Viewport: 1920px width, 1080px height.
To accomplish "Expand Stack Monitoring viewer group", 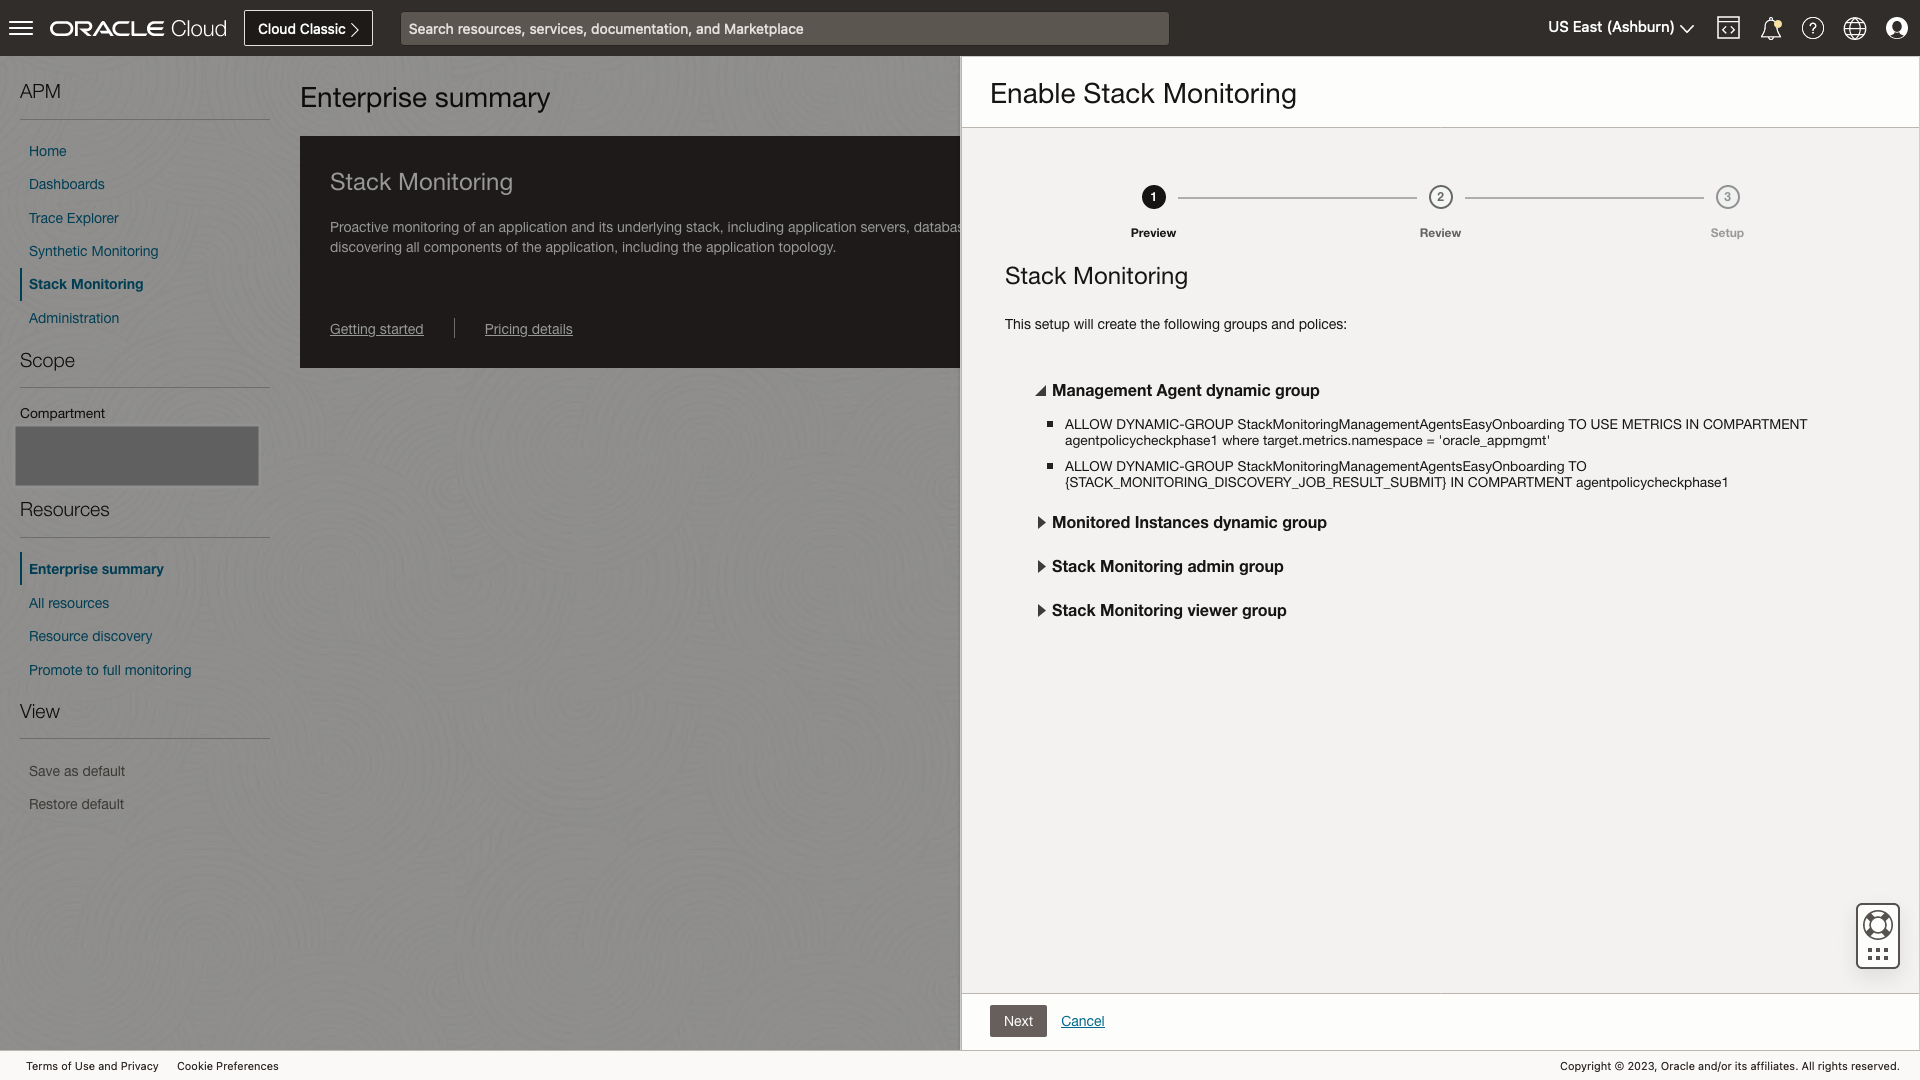I will [x=1169, y=610].
